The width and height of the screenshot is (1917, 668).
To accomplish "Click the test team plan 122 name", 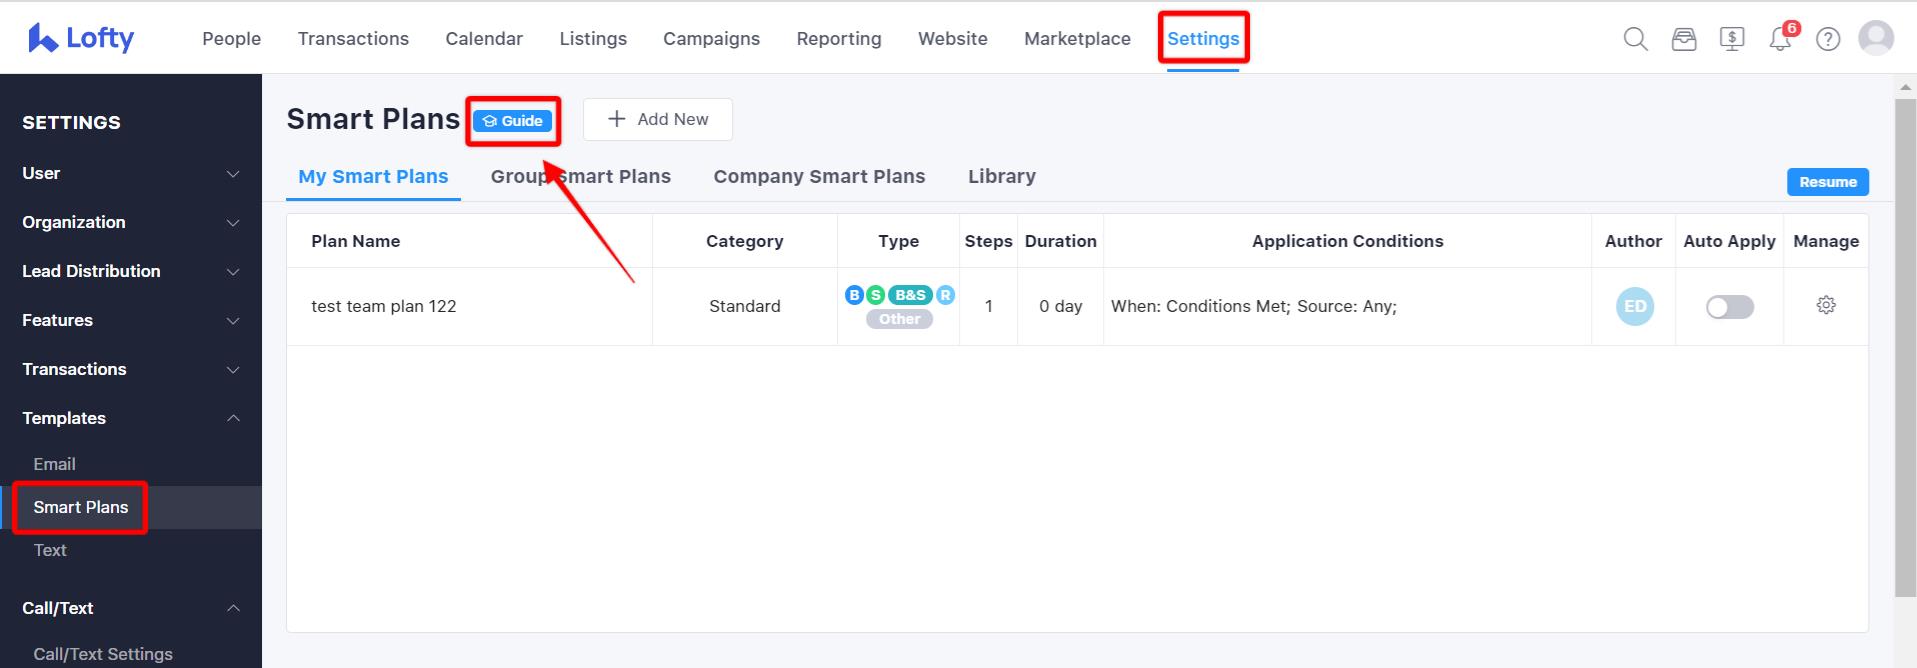I will [383, 306].
